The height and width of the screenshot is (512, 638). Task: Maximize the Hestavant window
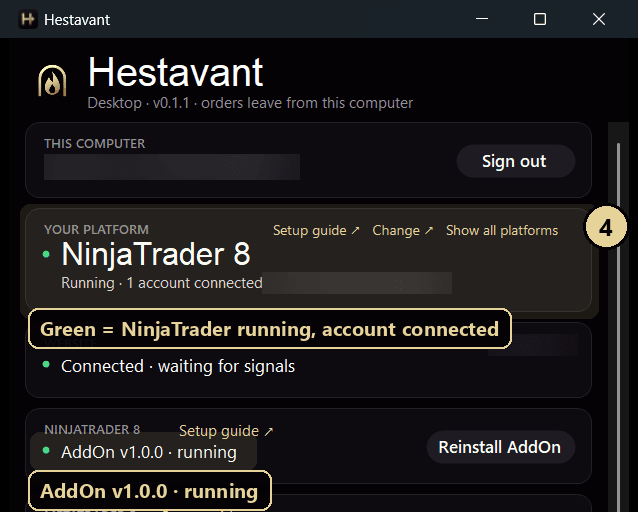coord(540,19)
